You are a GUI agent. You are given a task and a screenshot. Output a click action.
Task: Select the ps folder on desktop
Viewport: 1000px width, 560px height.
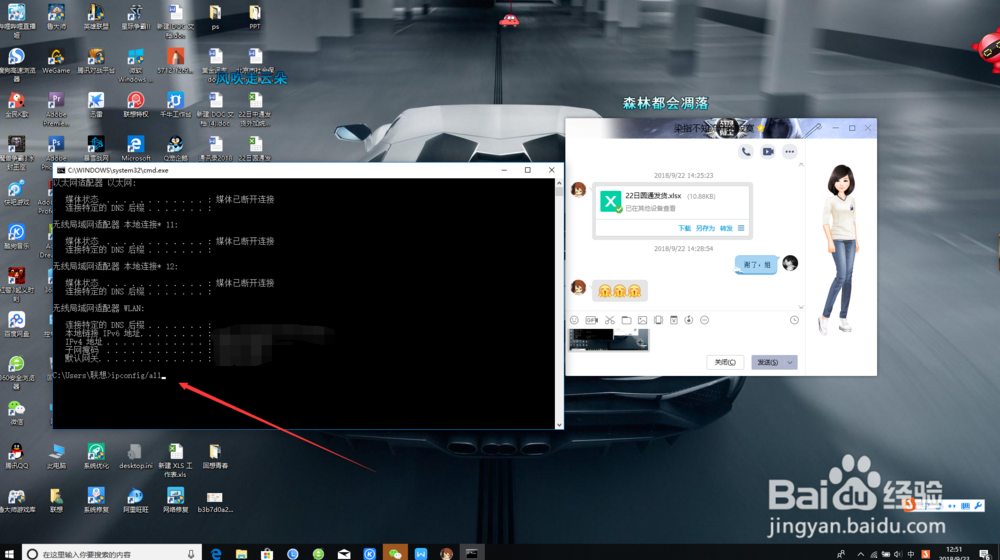point(216,17)
